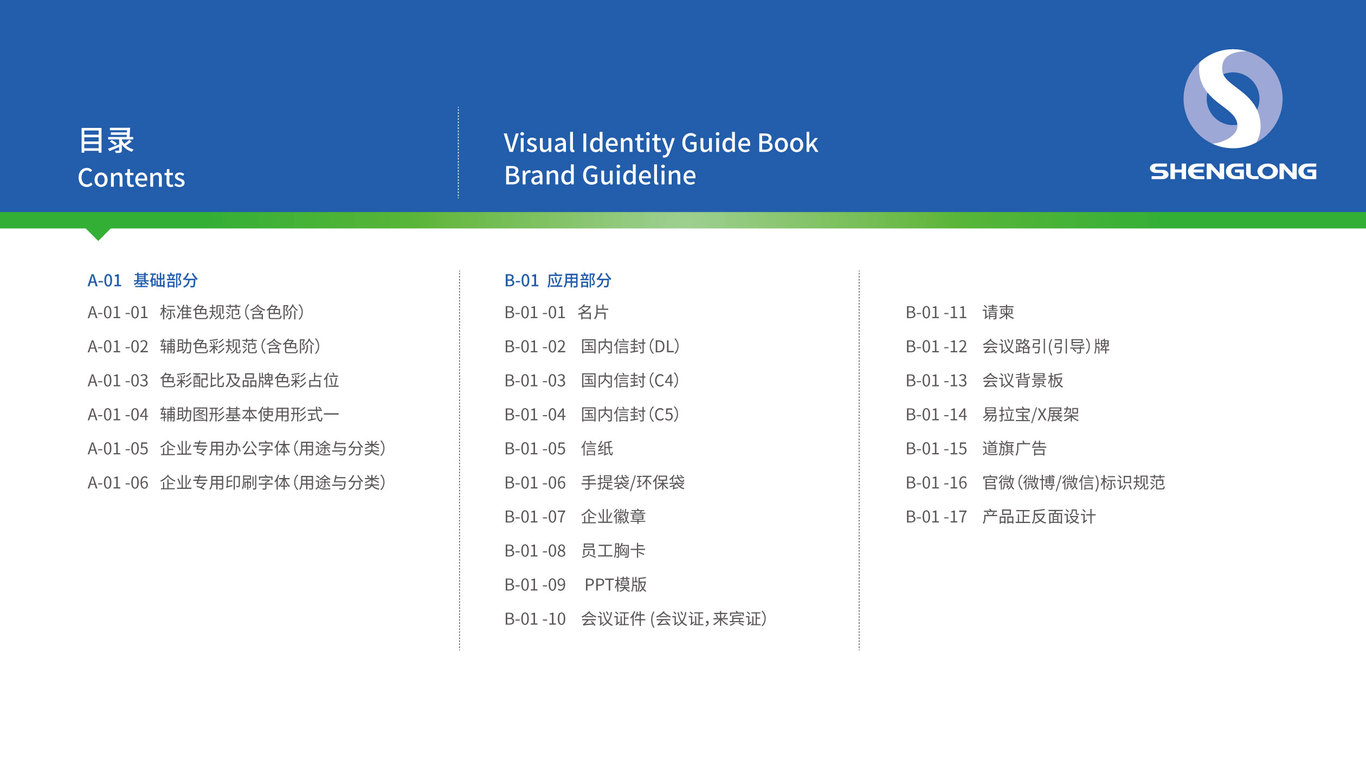Open entry B-01-13 会议背景板

pos(985,380)
